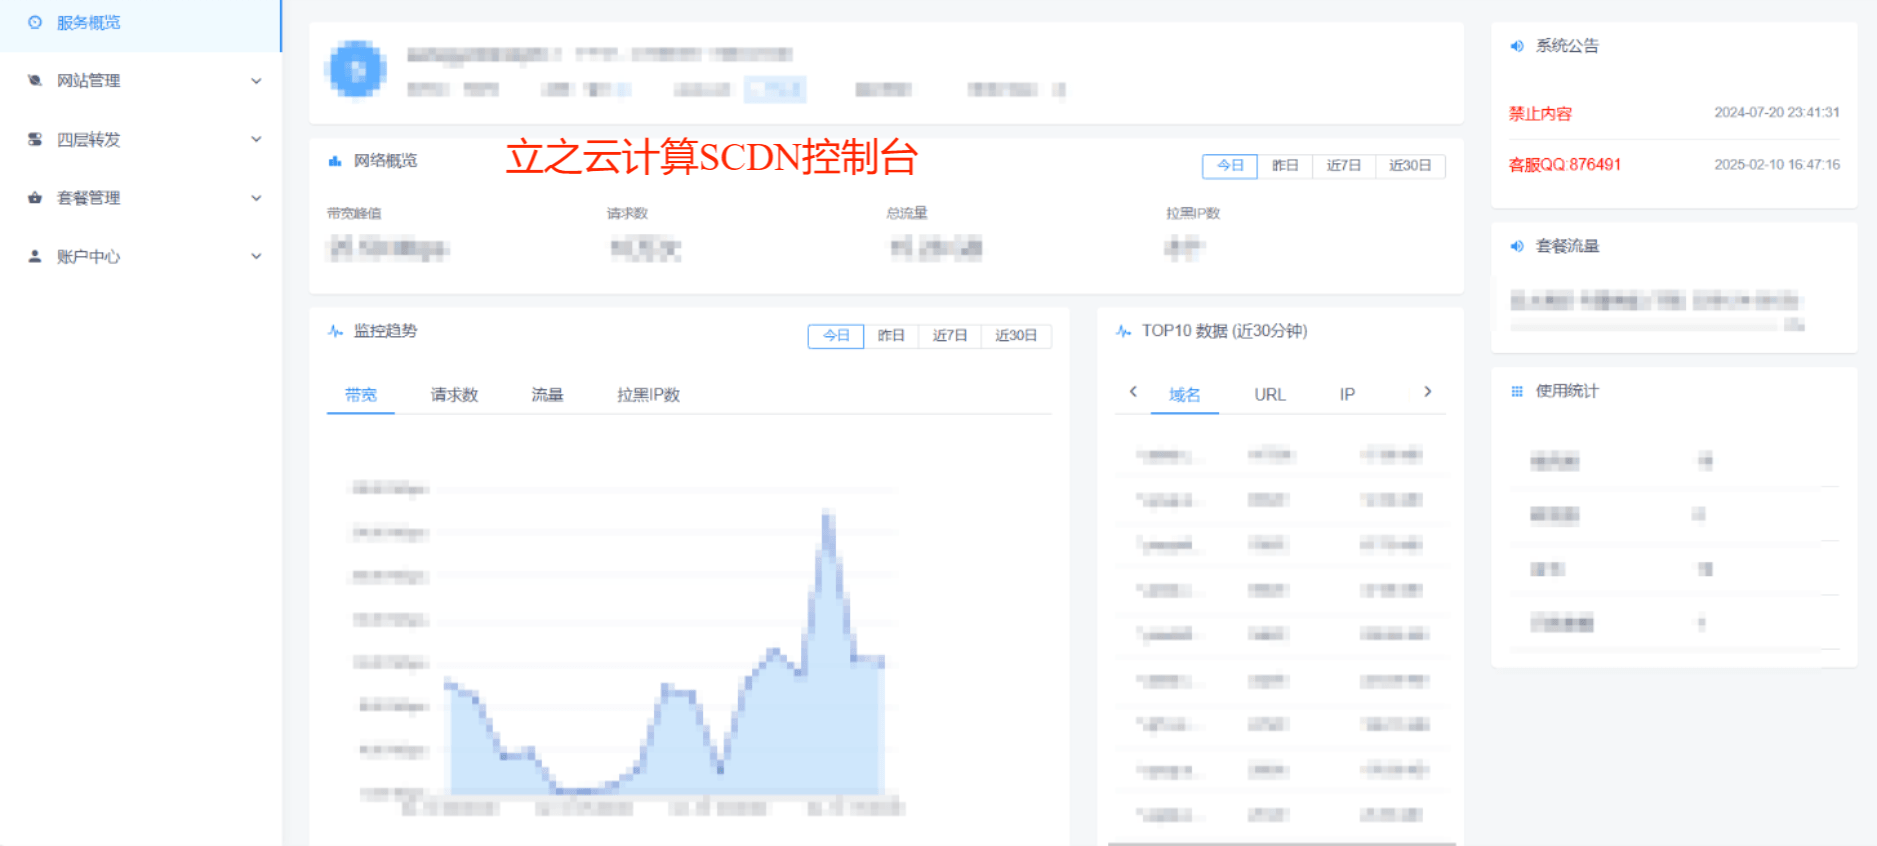Open the 禁止内容 announcement
Viewport: 1877px width, 846px height.
[1540, 114]
